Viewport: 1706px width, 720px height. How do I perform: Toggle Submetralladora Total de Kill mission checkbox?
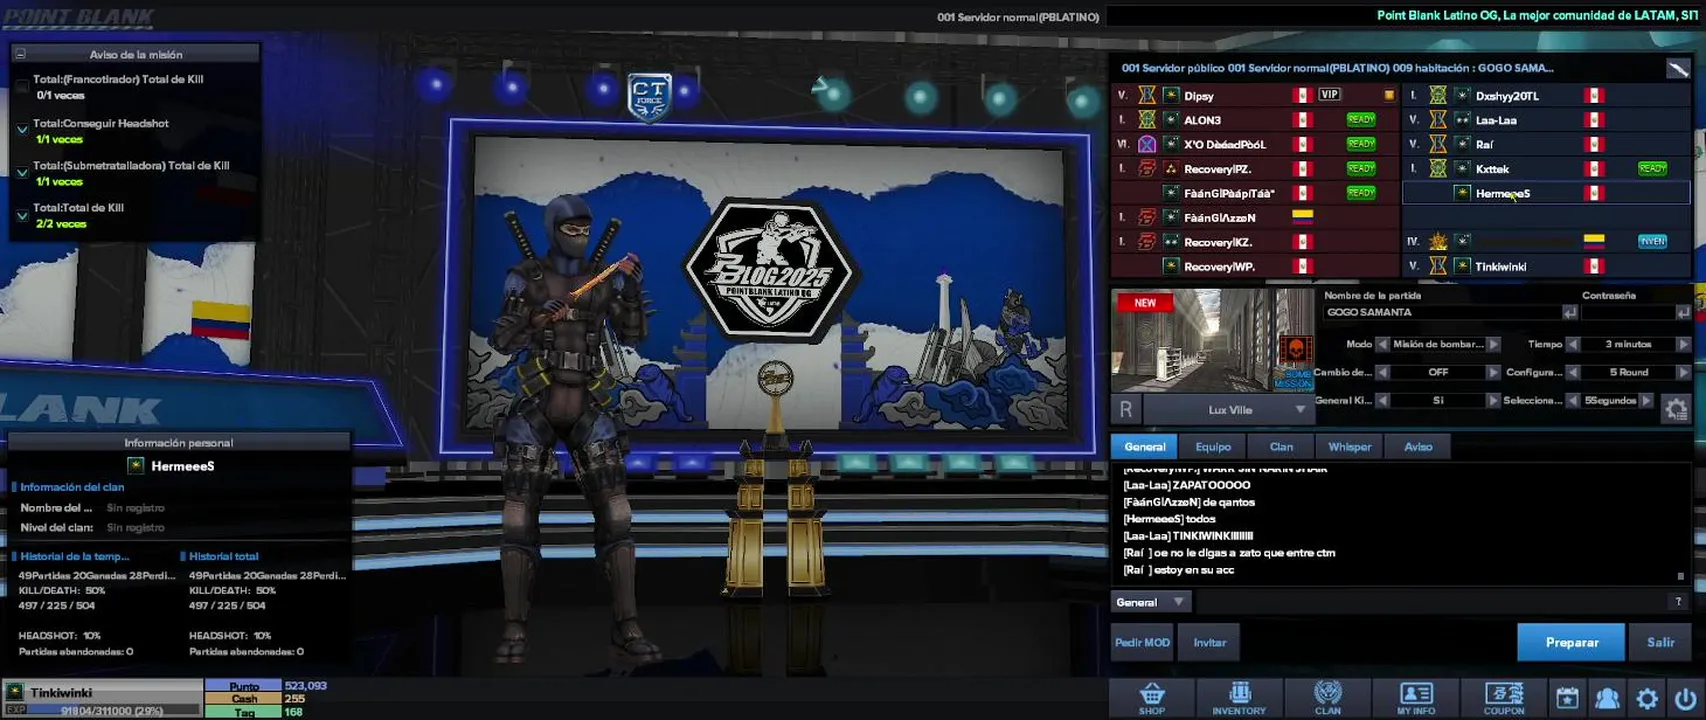22,172
